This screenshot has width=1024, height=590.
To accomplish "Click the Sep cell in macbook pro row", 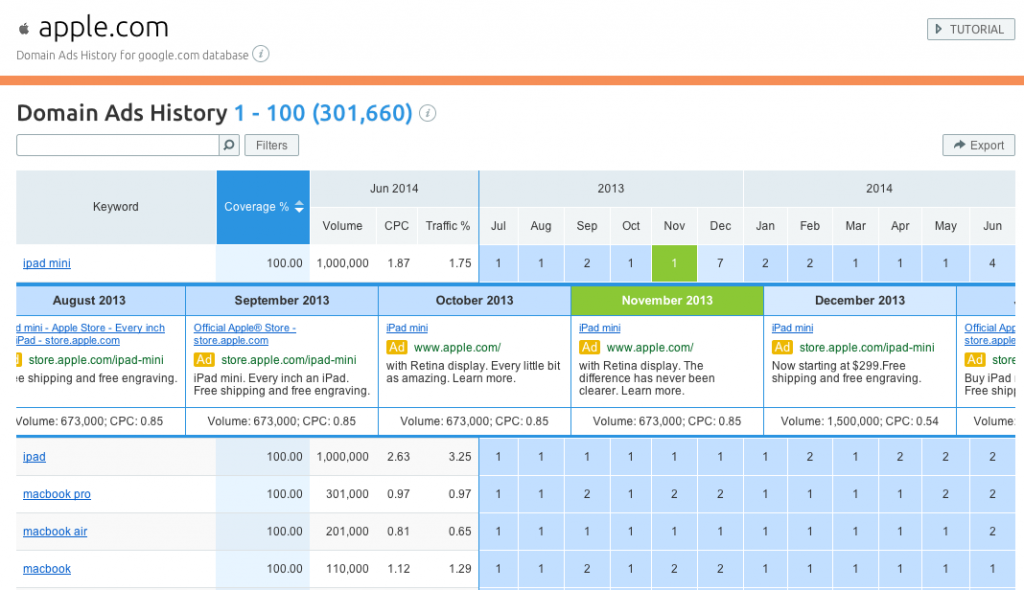I will (586, 495).
